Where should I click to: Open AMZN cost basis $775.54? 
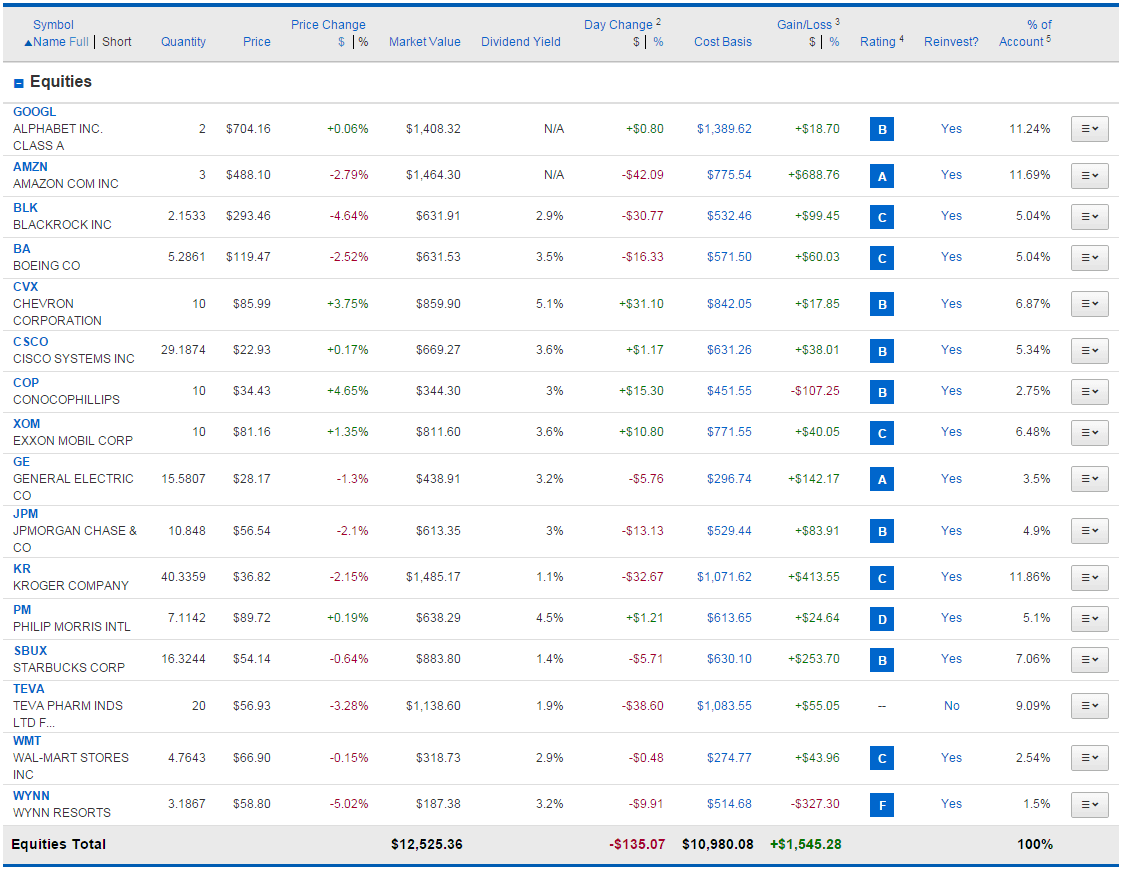pyautogui.click(x=729, y=175)
